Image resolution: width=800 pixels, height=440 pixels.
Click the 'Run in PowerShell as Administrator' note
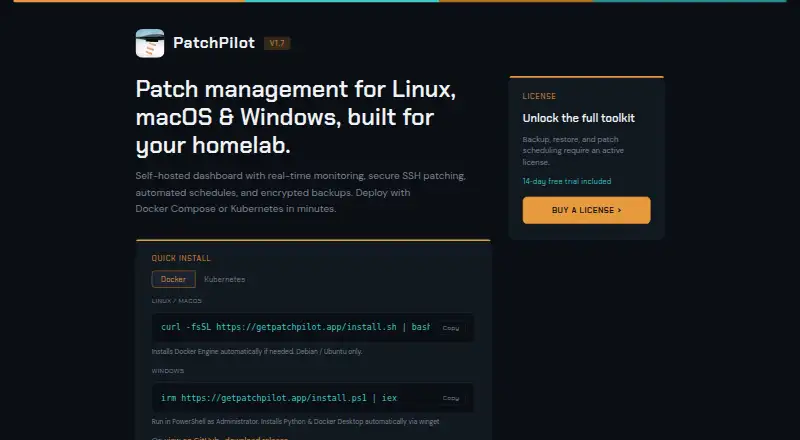(295, 422)
